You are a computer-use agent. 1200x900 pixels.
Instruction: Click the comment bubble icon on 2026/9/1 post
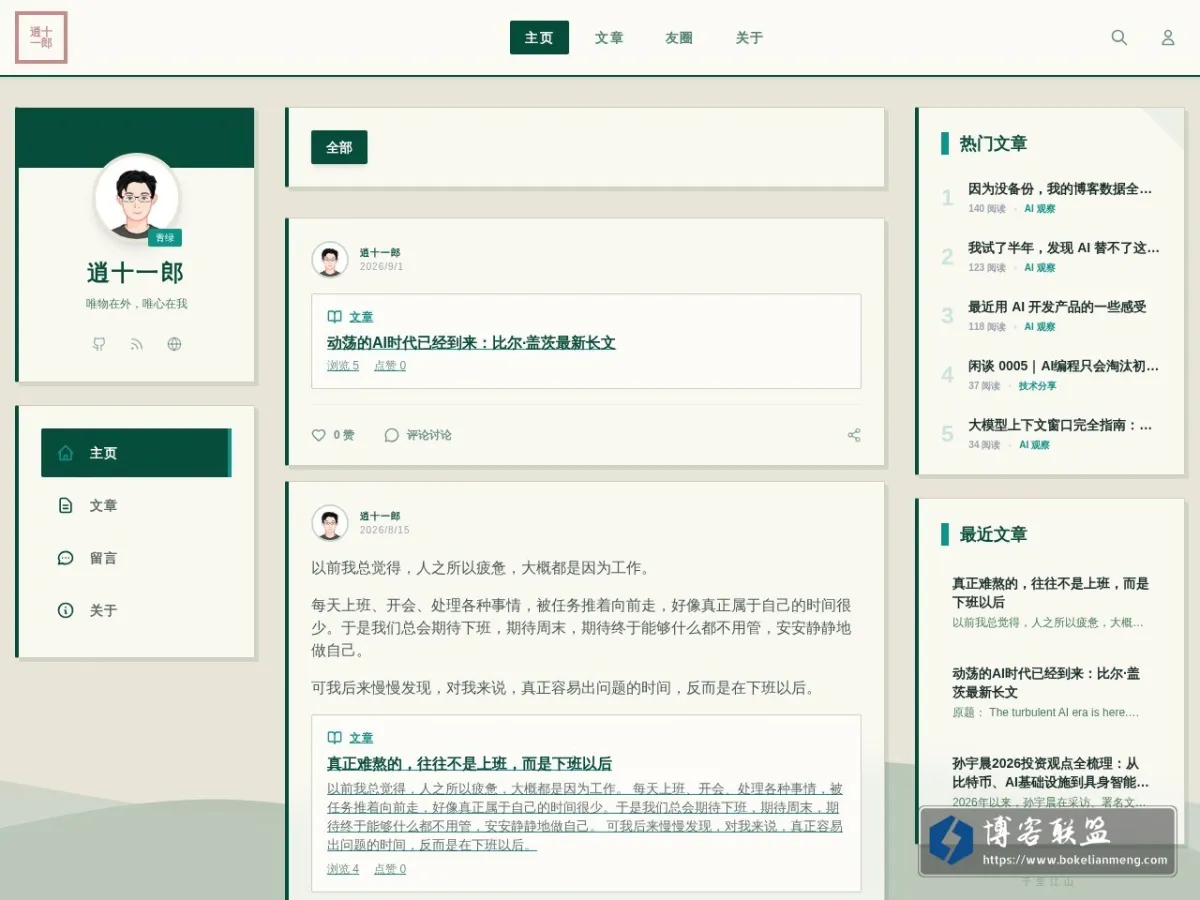[x=392, y=435]
